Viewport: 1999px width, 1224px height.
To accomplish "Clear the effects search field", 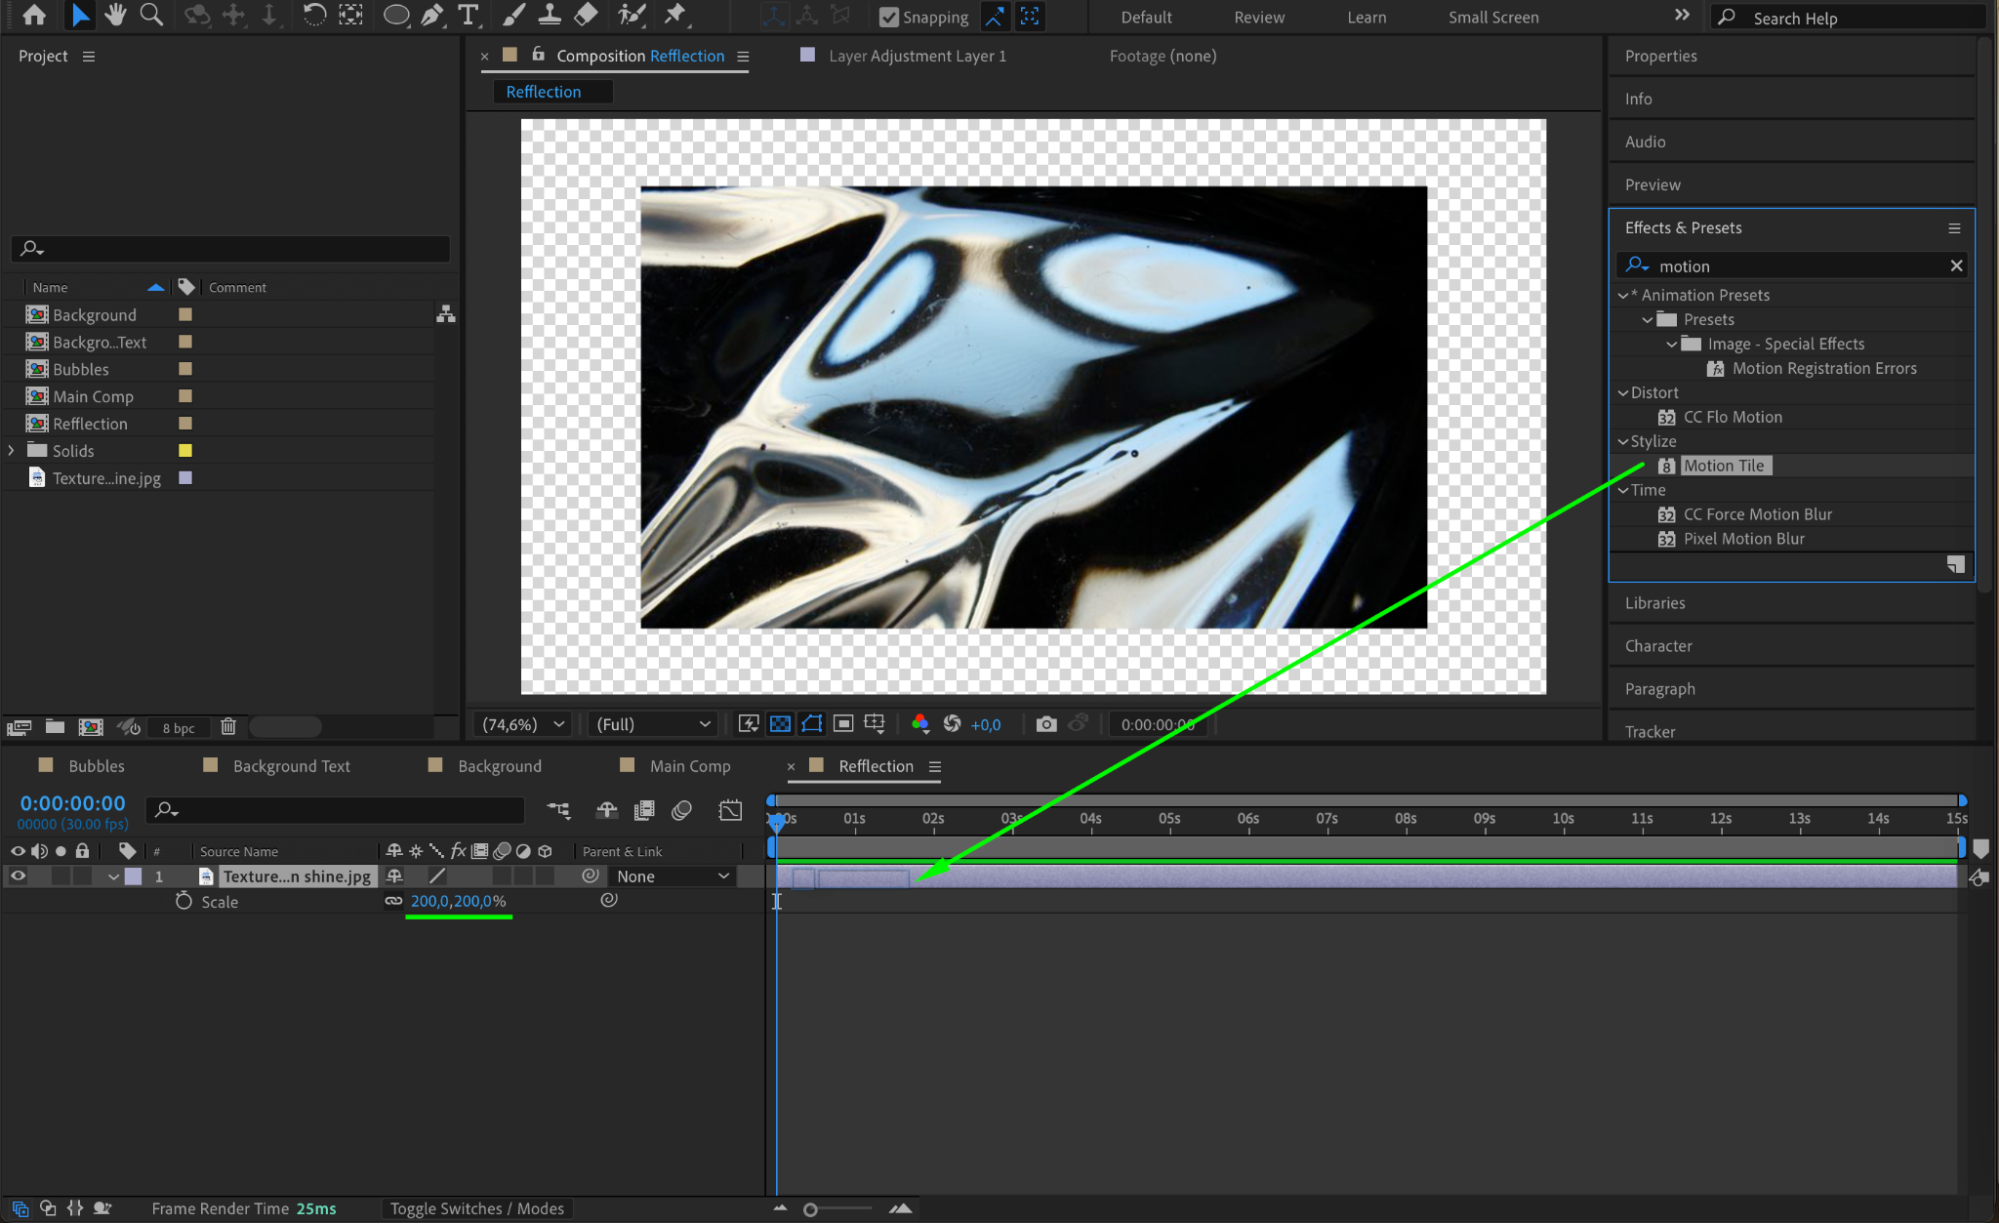I will click(1955, 266).
